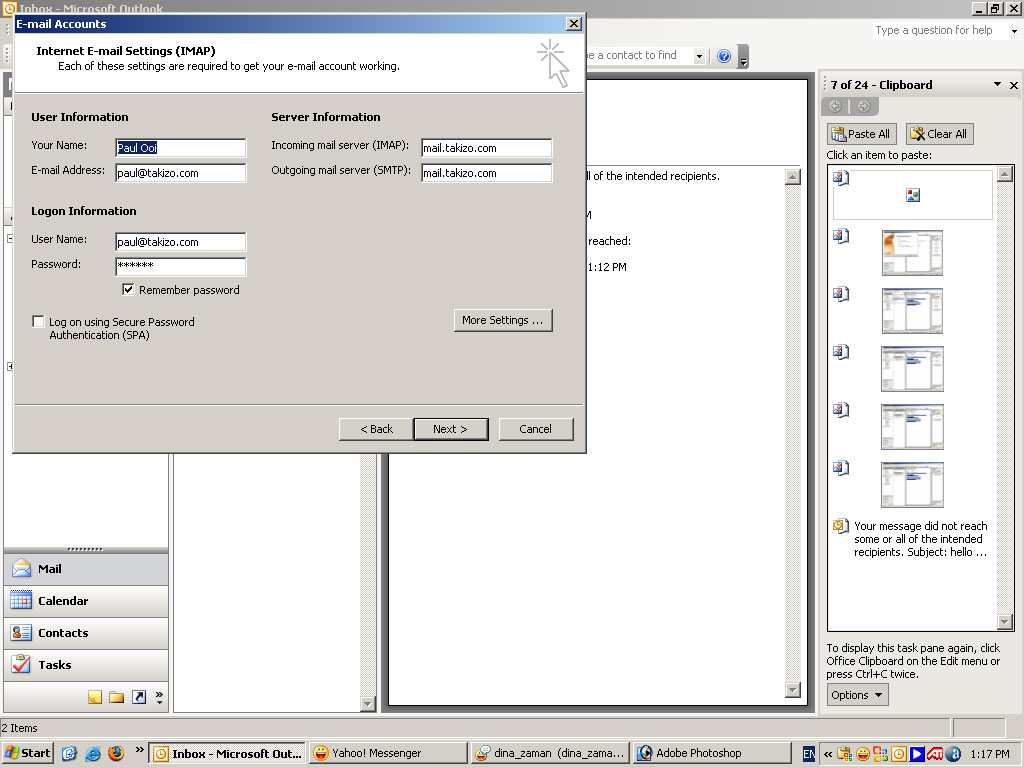
Task: Expand the toolbar options overflow arrow
Action: (x=743, y=57)
